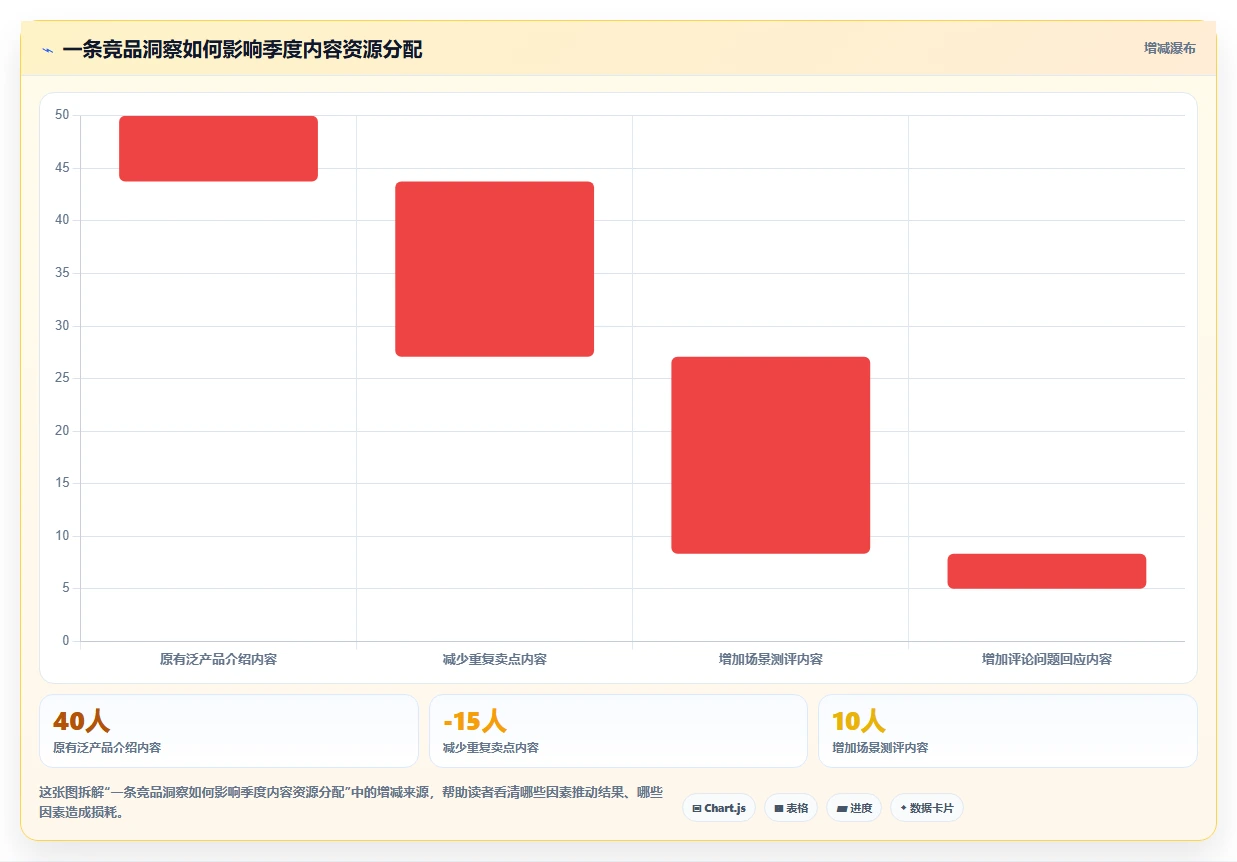Click the y-axis value 10

click(x=62, y=536)
